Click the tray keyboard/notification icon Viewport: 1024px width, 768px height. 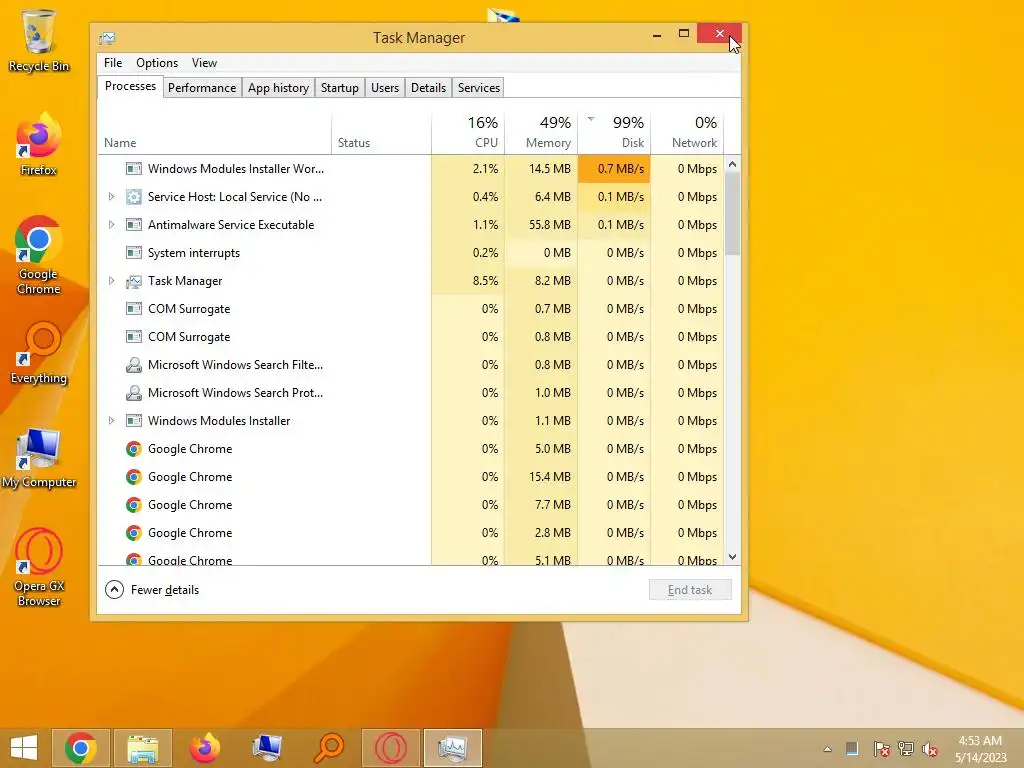coord(852,748)
